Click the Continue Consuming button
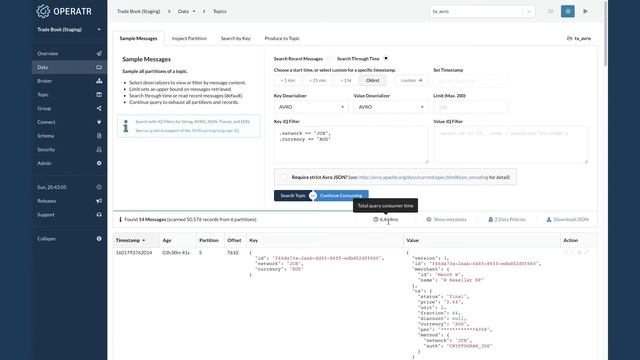Screen dimensions: 640x360 click(341, 196)
